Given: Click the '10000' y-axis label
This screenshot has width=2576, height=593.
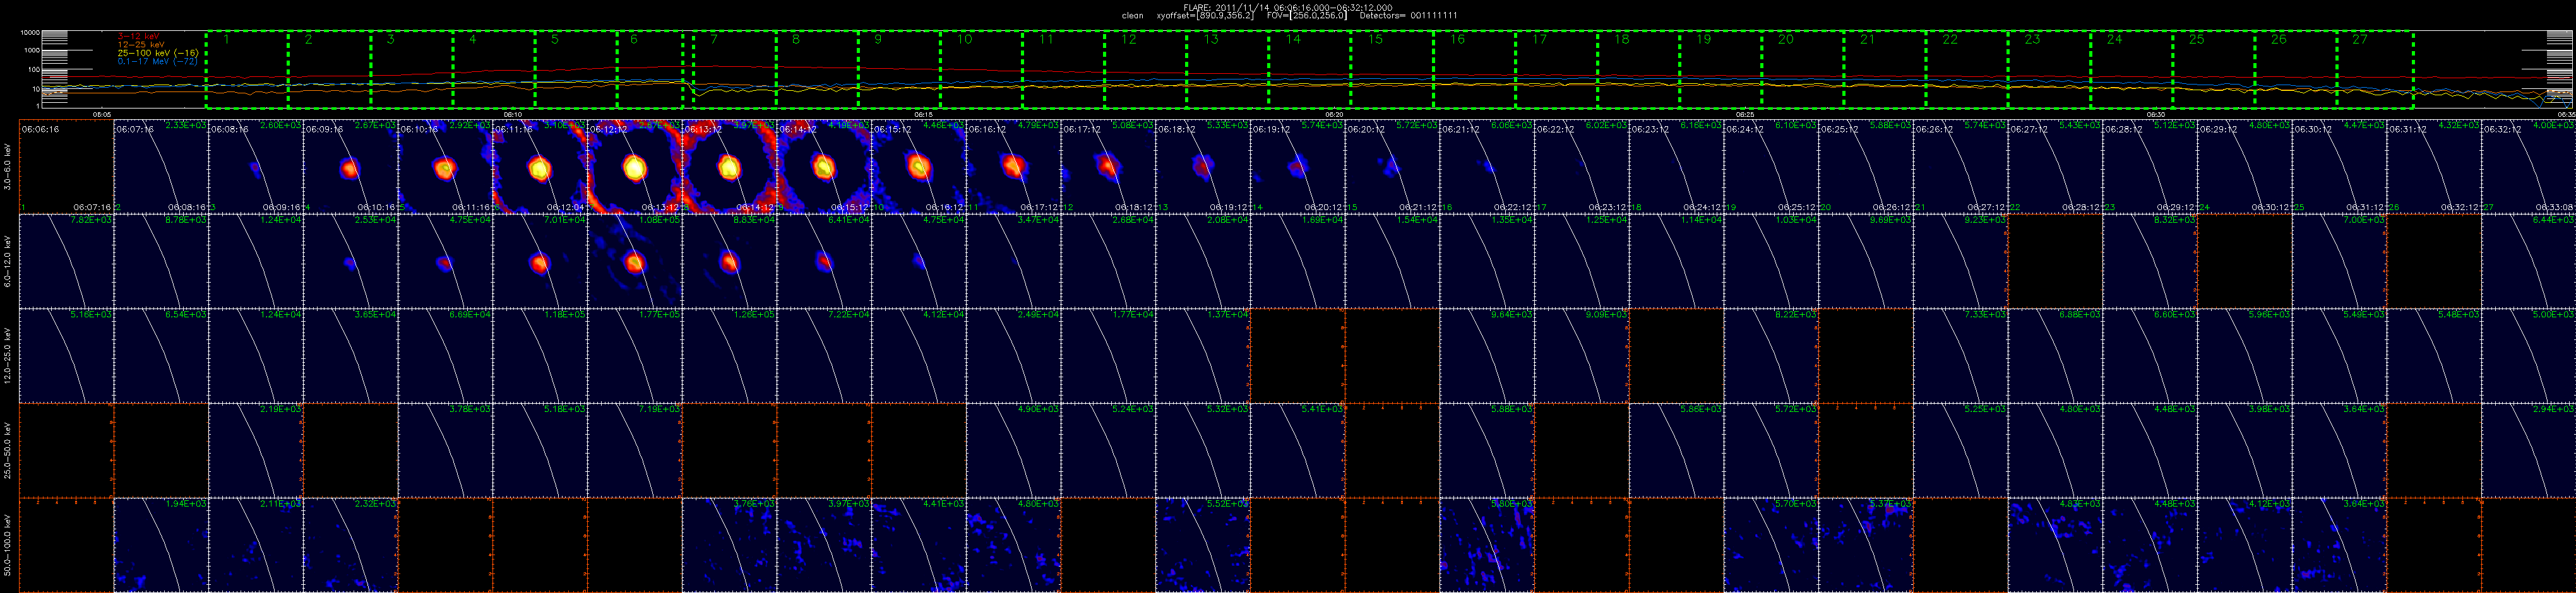Looking at the screenshot, I should pyautogui.click(x=30, y=32).
